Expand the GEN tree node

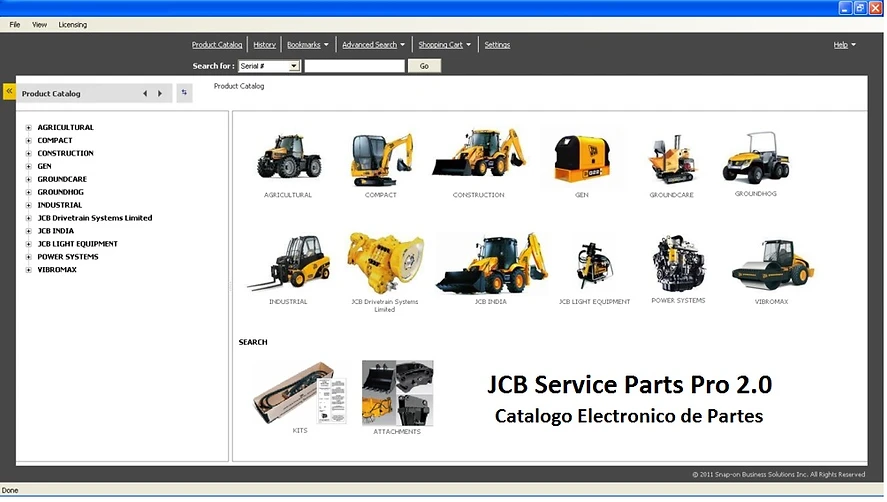coord(28,167)
